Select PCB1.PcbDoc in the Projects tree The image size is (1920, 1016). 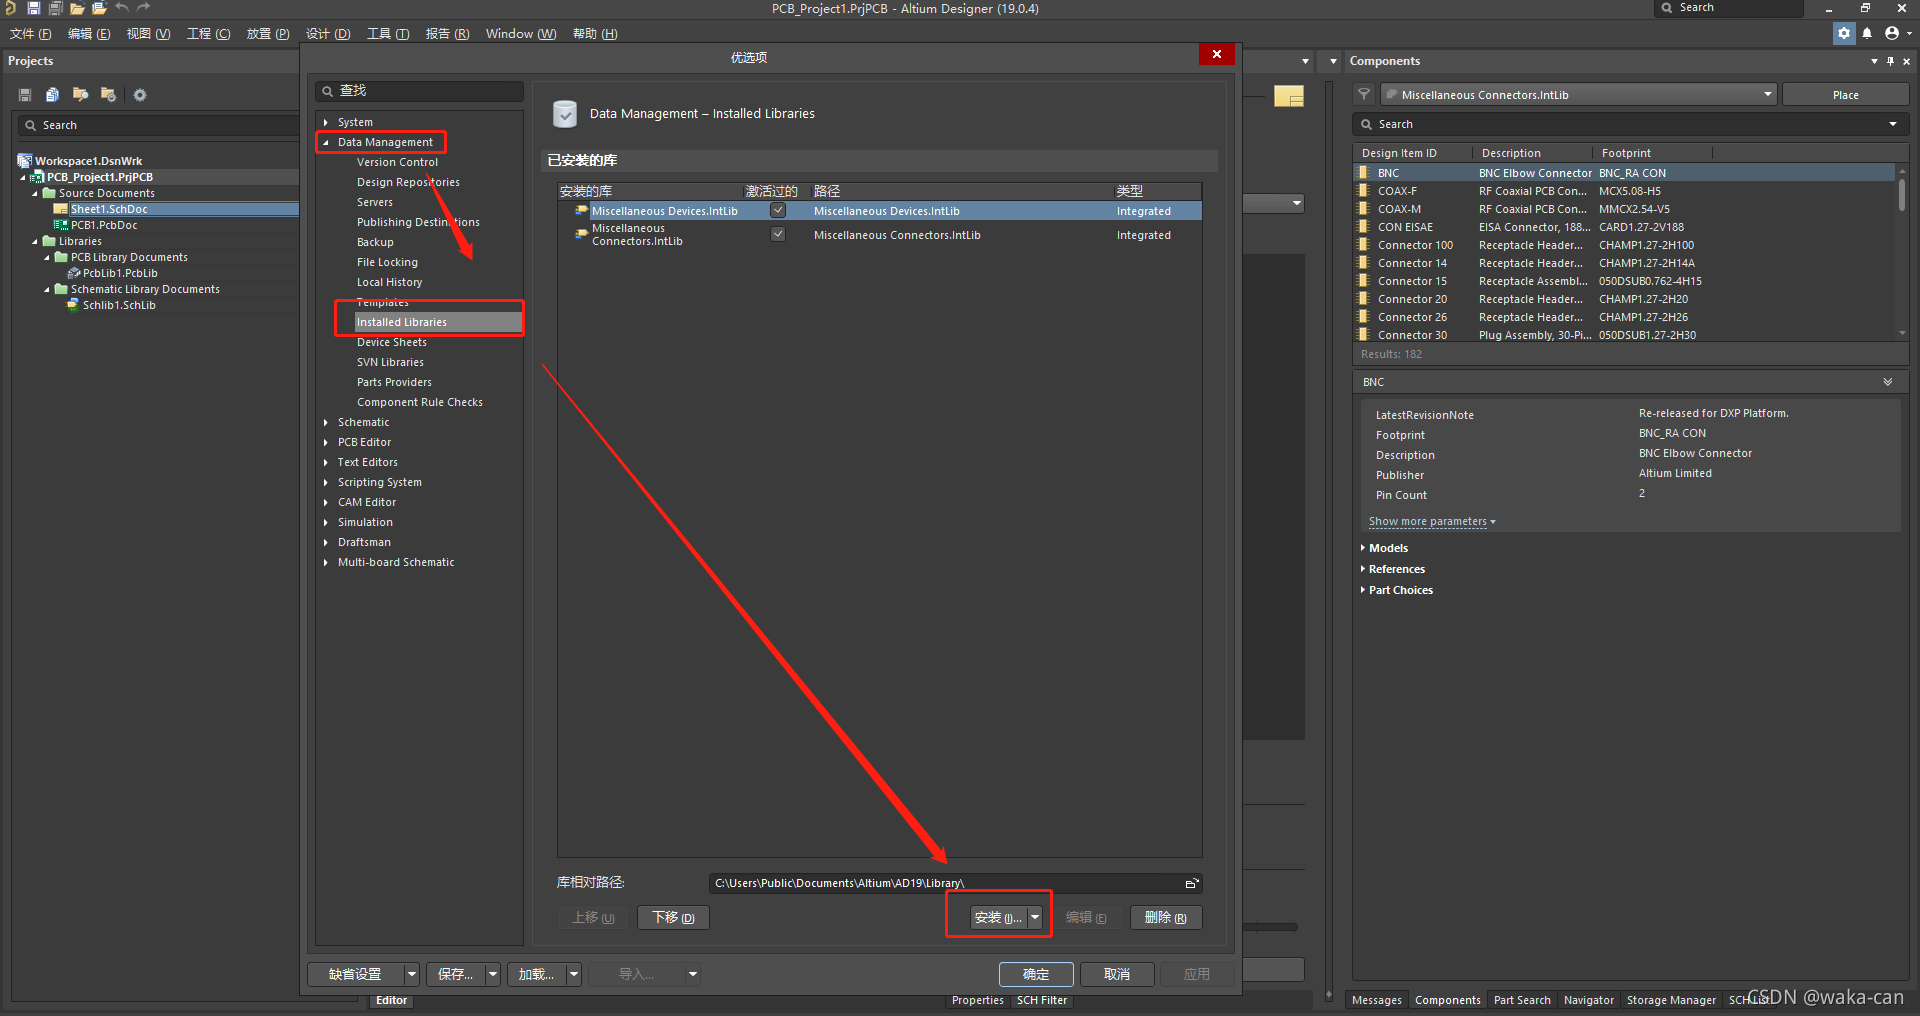point(104,225)
